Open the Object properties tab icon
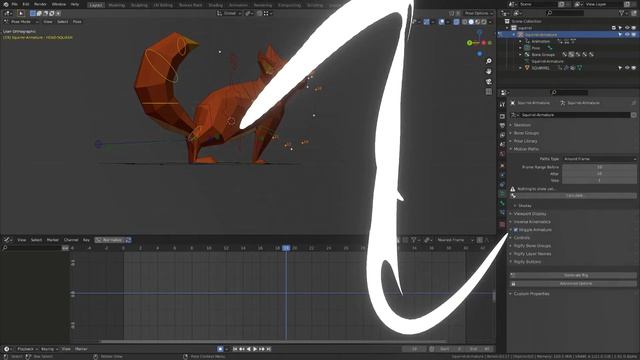The image size is (640, 360). [502, 165]
